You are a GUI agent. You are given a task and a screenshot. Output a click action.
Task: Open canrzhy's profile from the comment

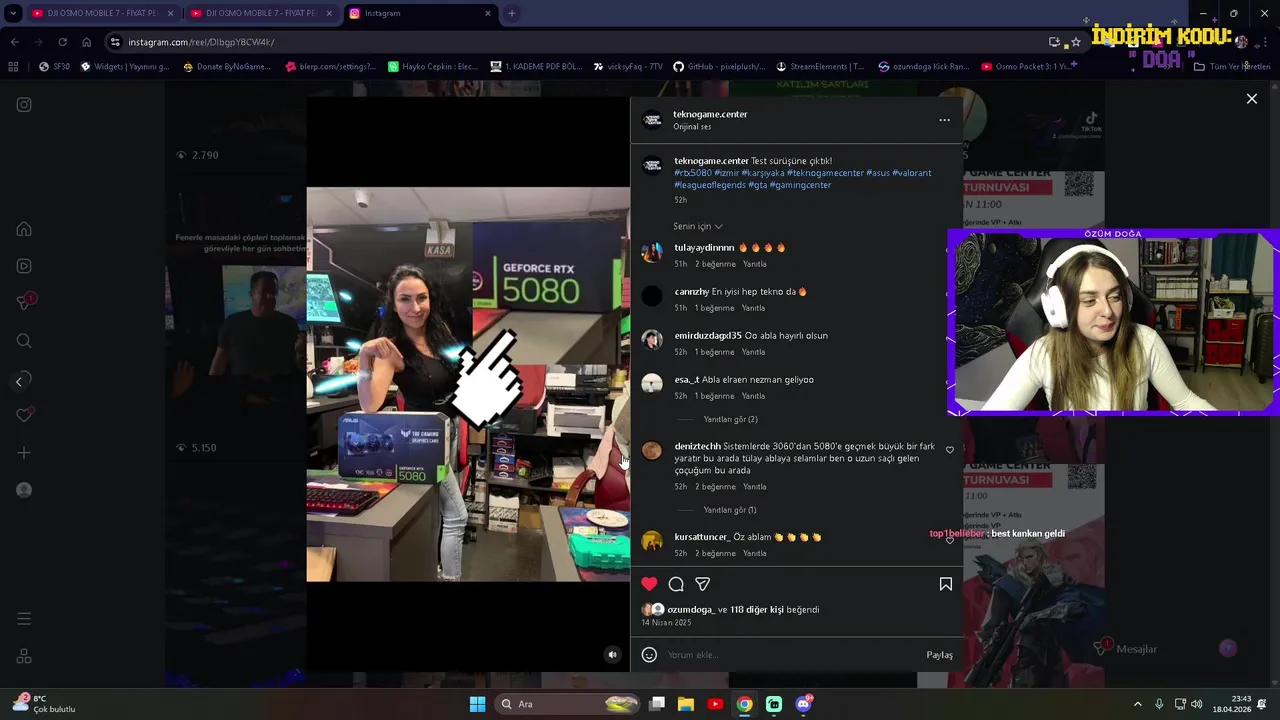tap(692, 292)
